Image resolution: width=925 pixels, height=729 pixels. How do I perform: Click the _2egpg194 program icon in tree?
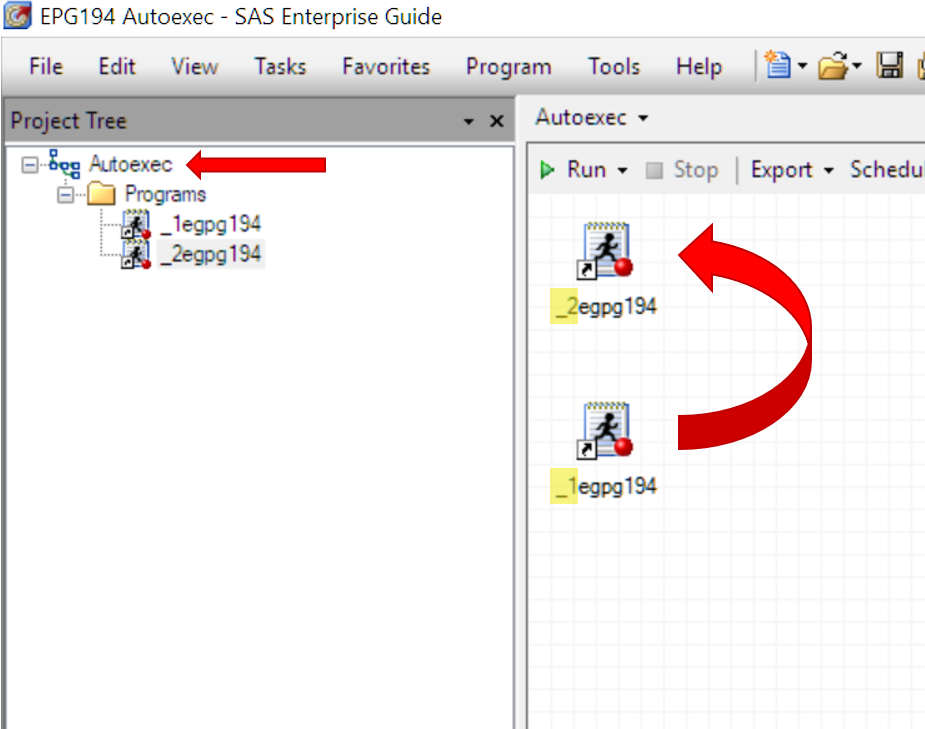[136, 255]
